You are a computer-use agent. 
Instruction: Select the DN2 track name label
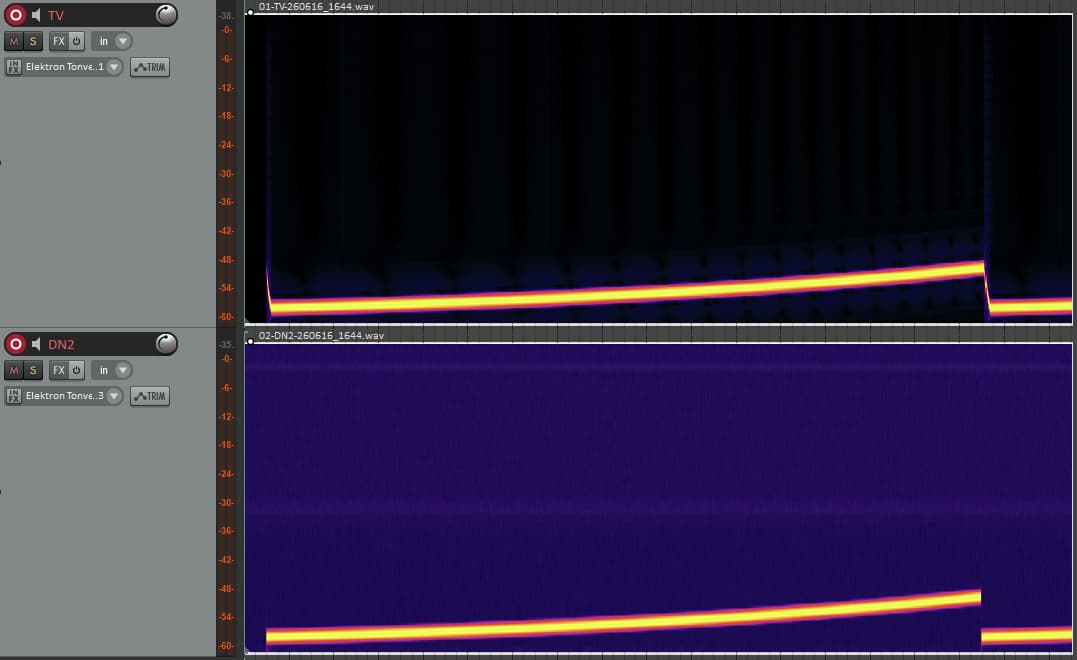[x=61, y=344]
